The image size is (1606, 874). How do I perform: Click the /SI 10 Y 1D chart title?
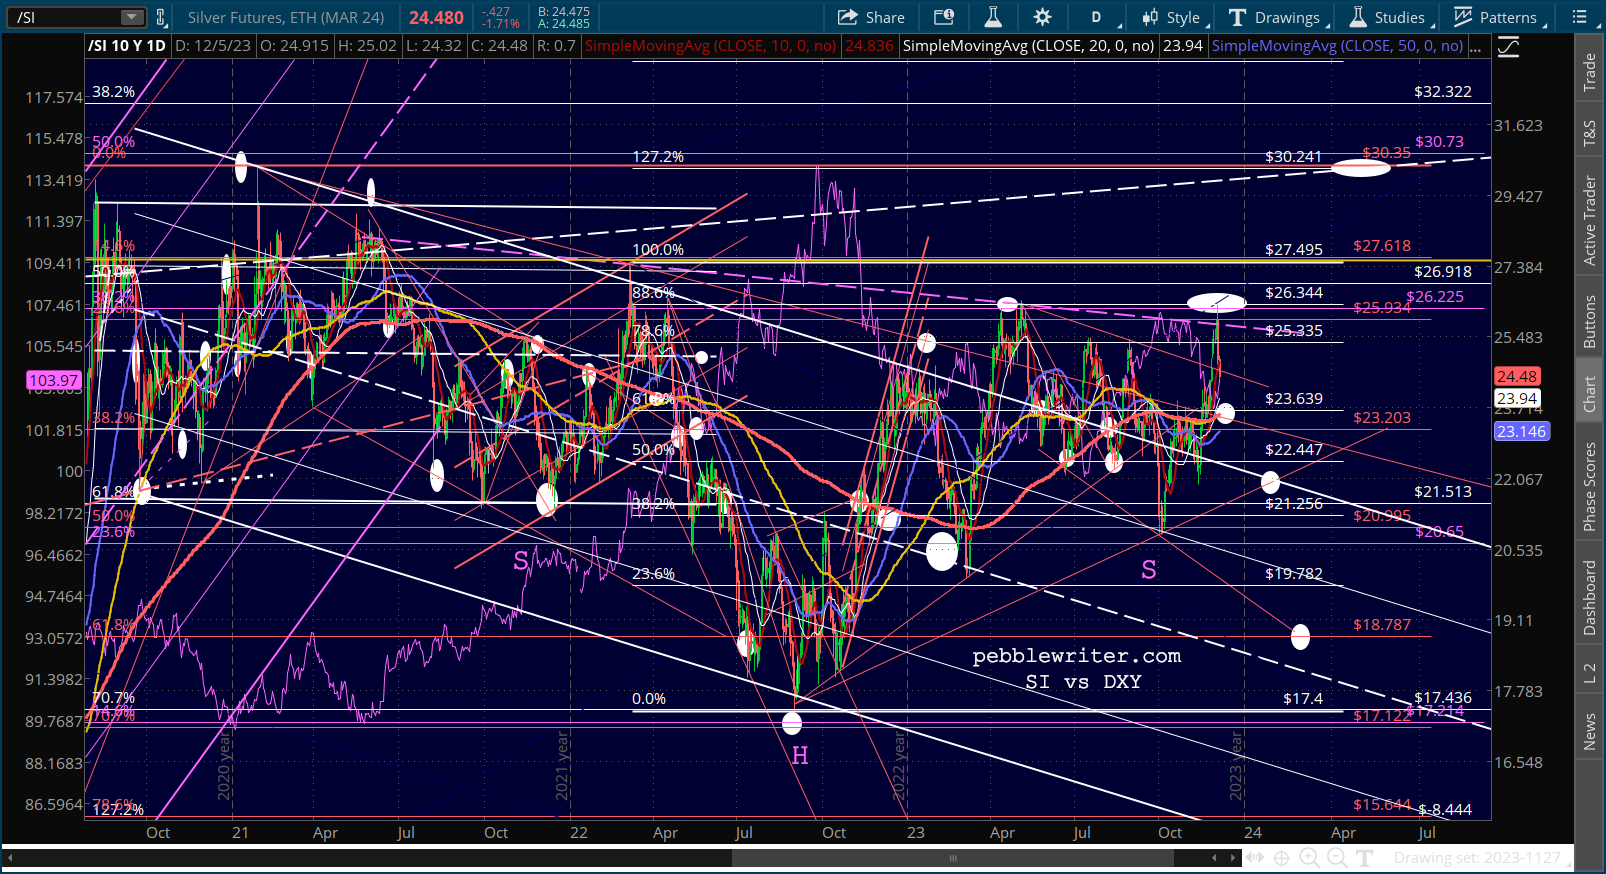[127, 46]
